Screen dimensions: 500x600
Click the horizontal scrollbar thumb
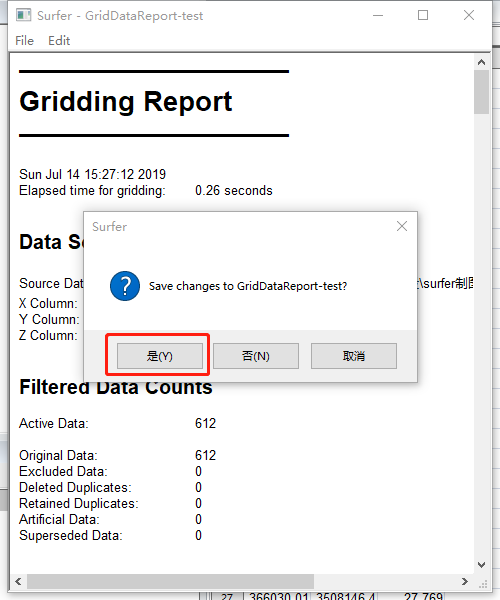click(x=170, y=581)
